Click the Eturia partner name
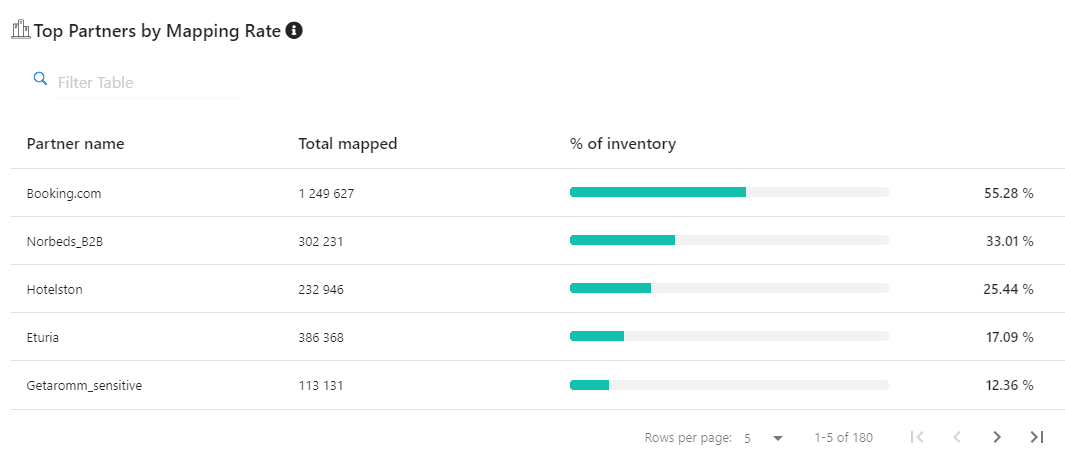 coord(43,338)
